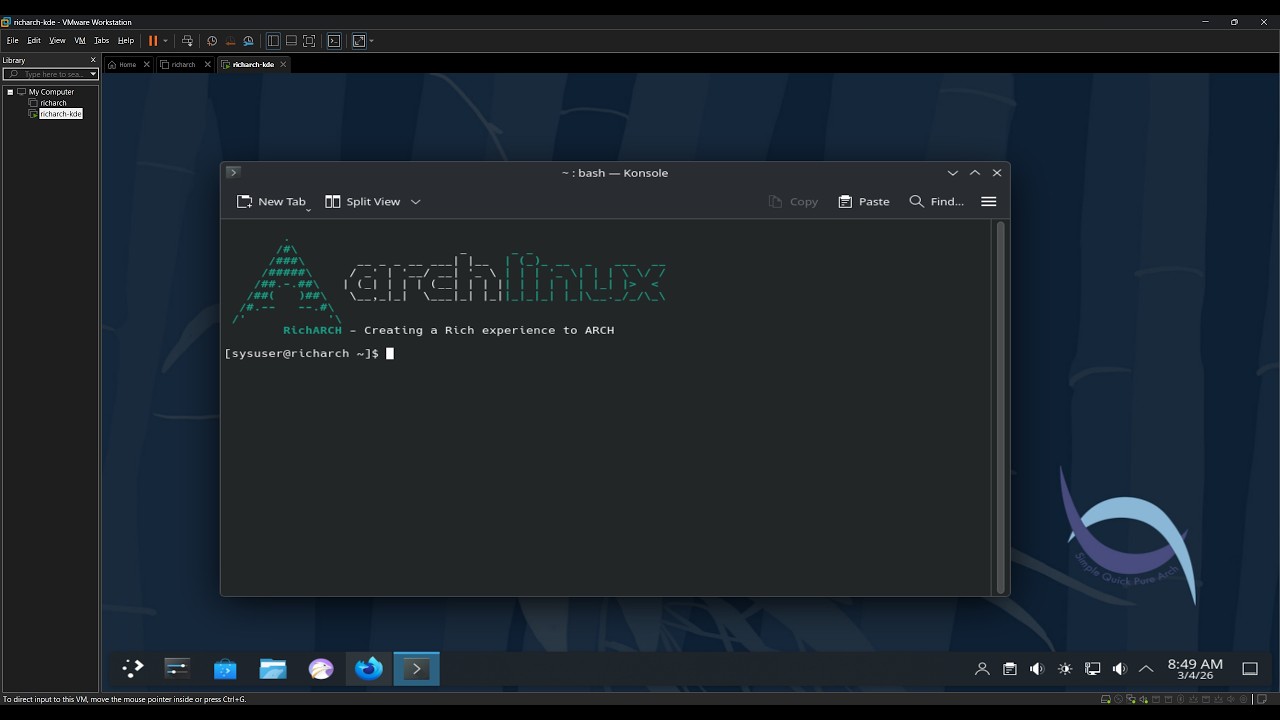This screenshot has height=720, width=1280.
Task: Open the VMware File menu
Action: point(13,41)
